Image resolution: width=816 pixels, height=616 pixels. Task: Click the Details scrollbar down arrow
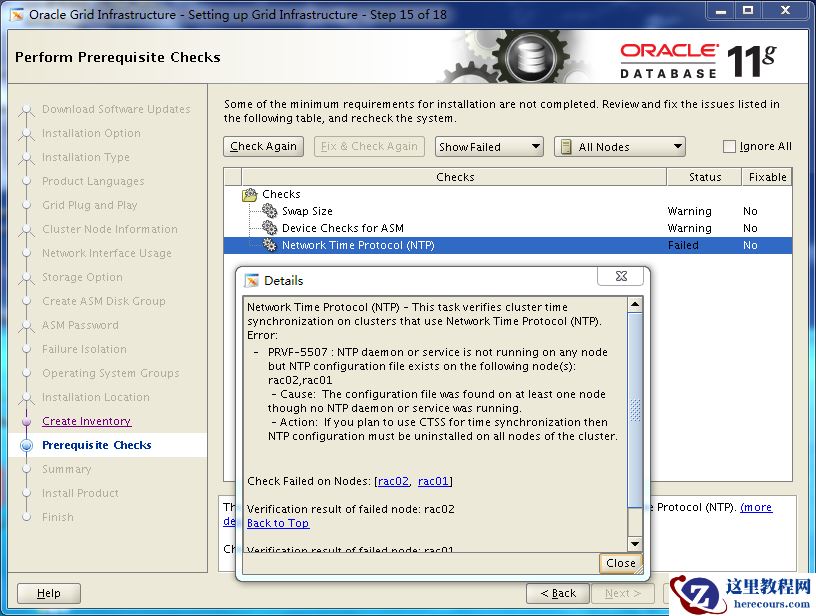[x=635, y=544]
